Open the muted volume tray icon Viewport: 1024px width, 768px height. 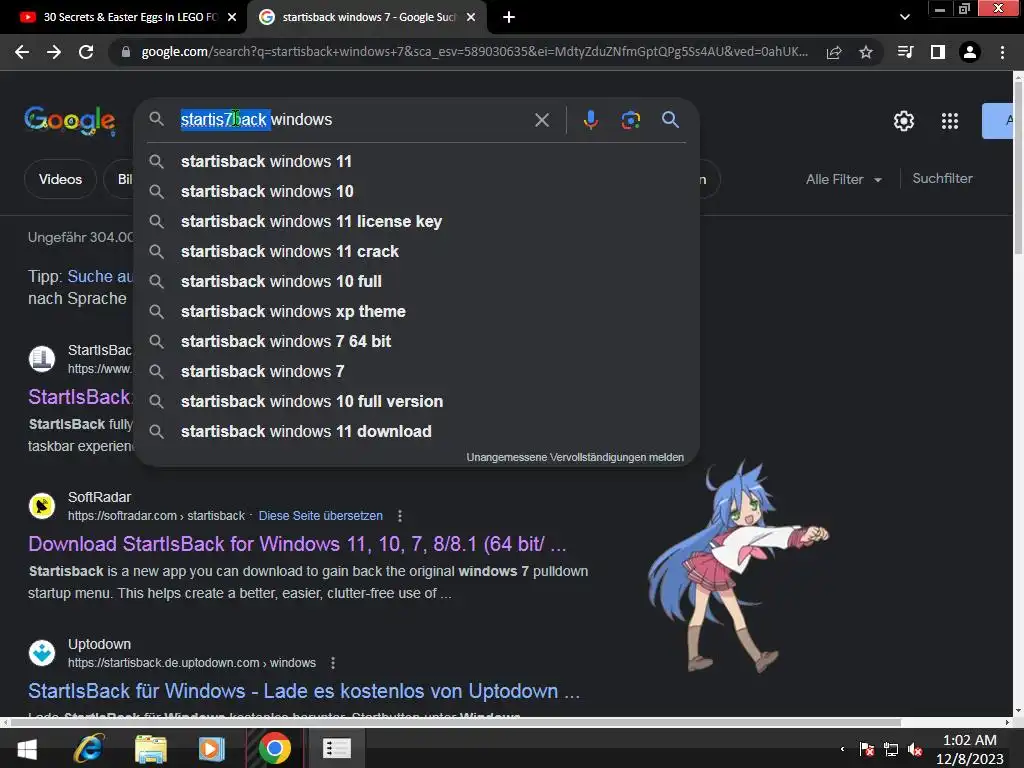tap(915, 749)
